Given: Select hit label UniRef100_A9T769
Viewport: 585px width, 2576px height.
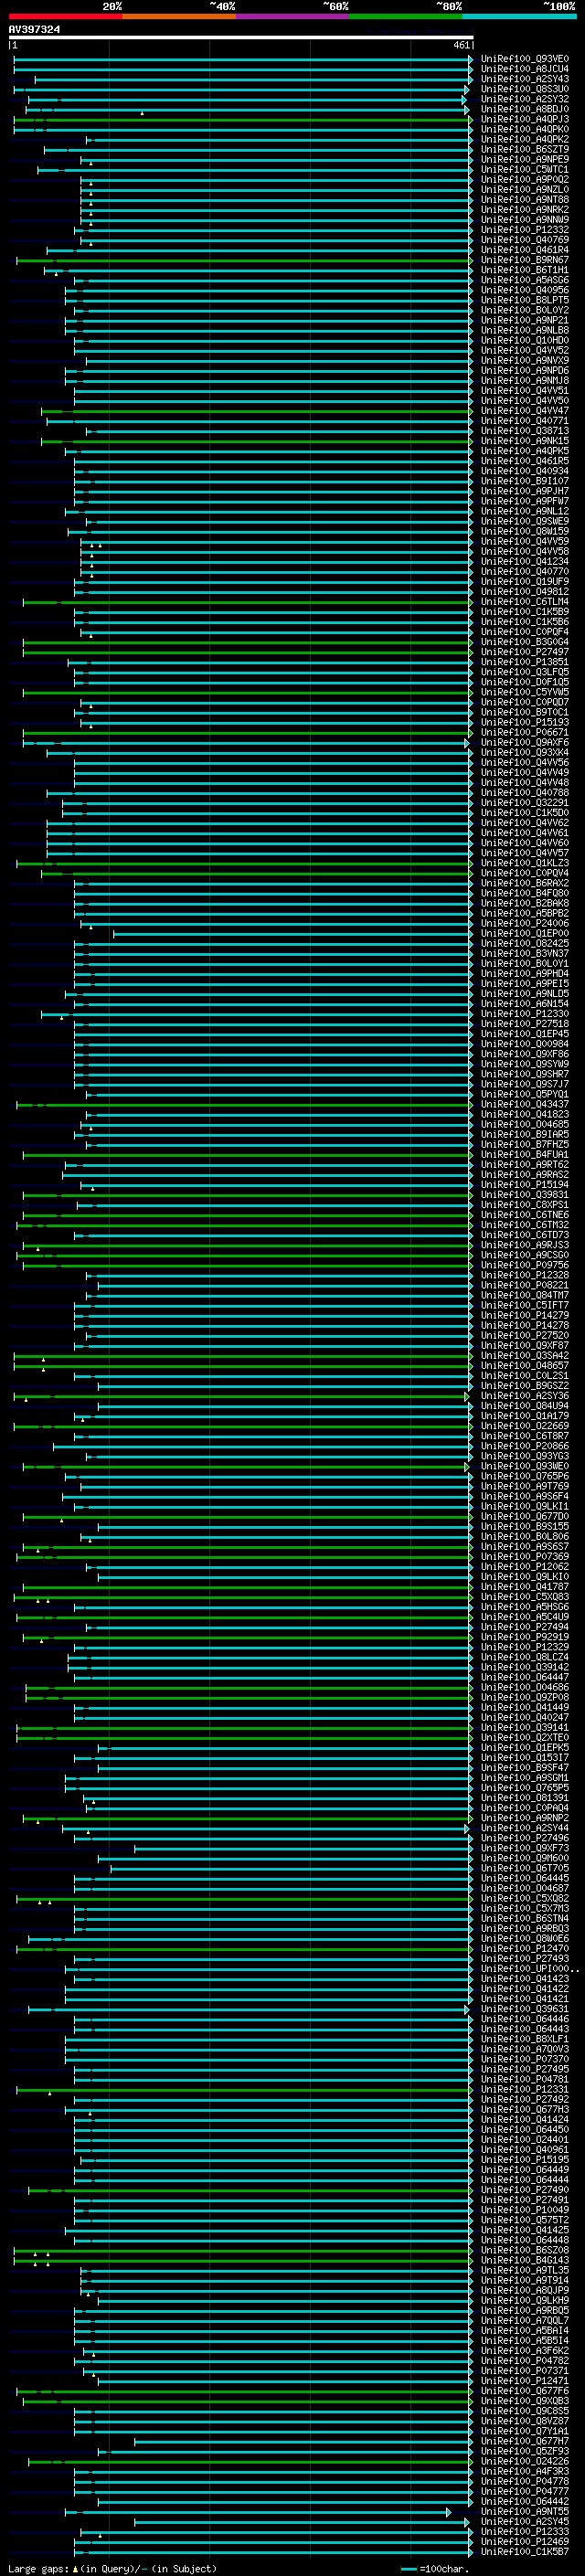Looking at the screenshot, I should pos(524,1486).
